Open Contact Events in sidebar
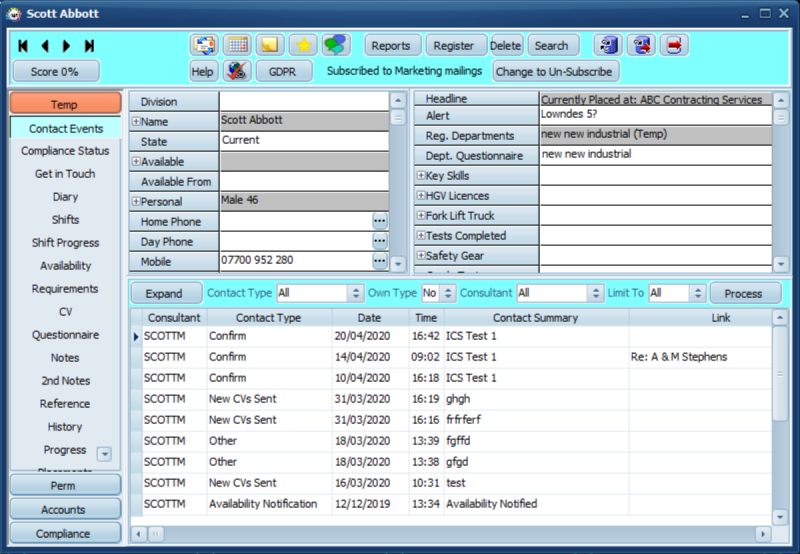The width and height of the screenshot is (800, 554). tap(65, 129)
